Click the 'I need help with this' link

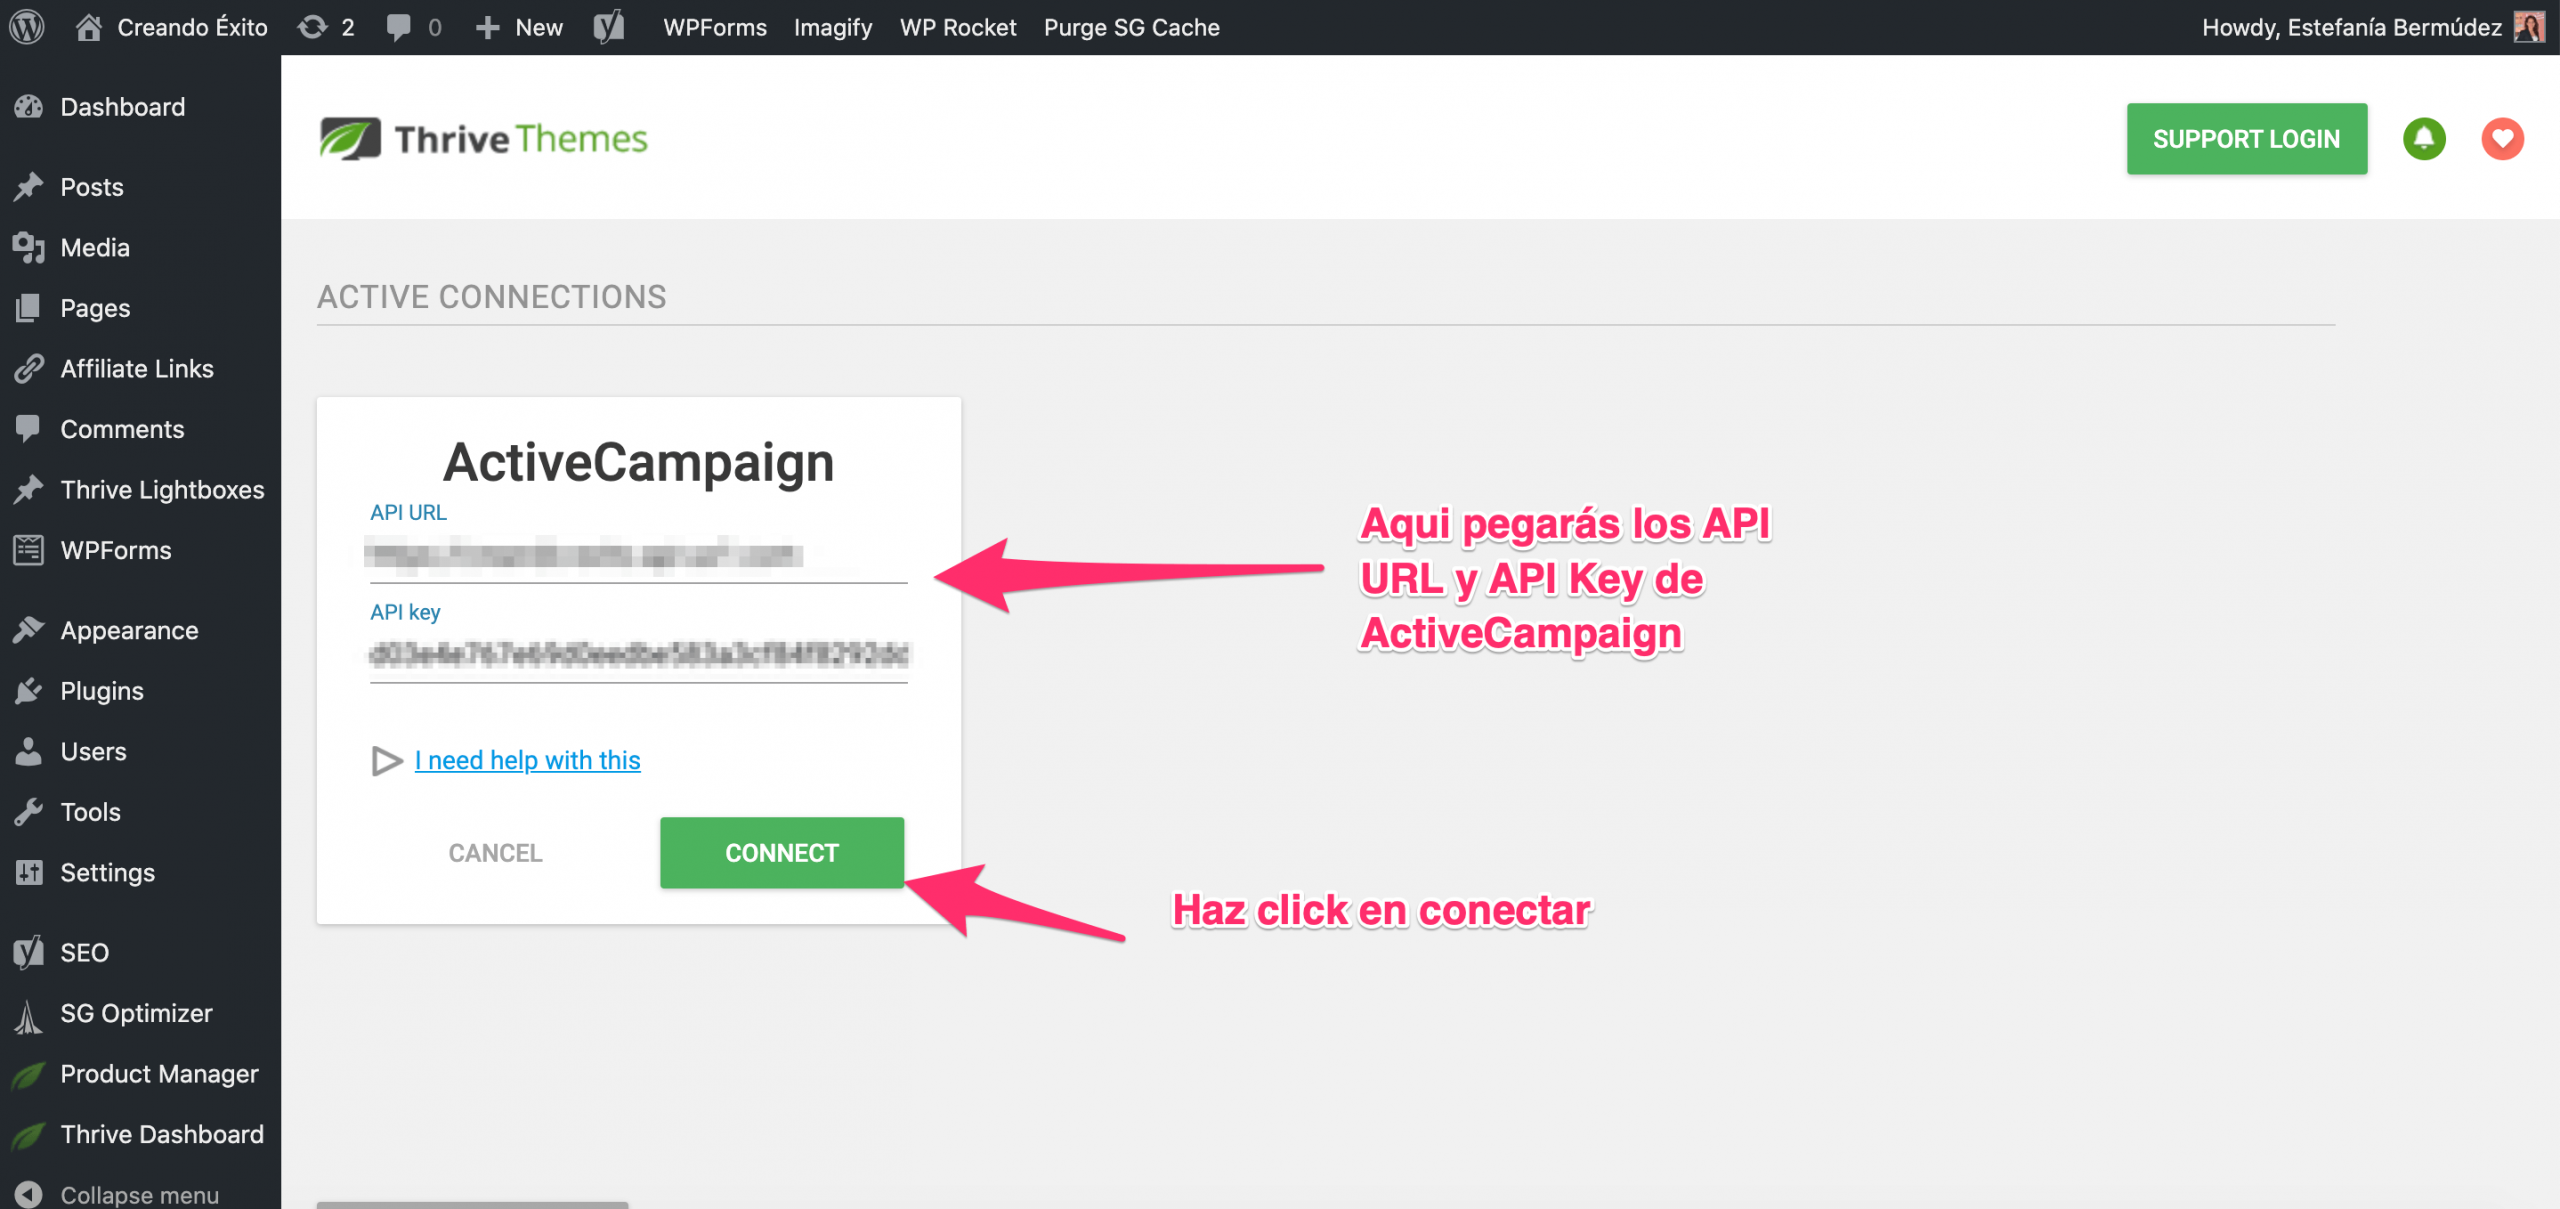pyautogui.click(x=527, y=759)
